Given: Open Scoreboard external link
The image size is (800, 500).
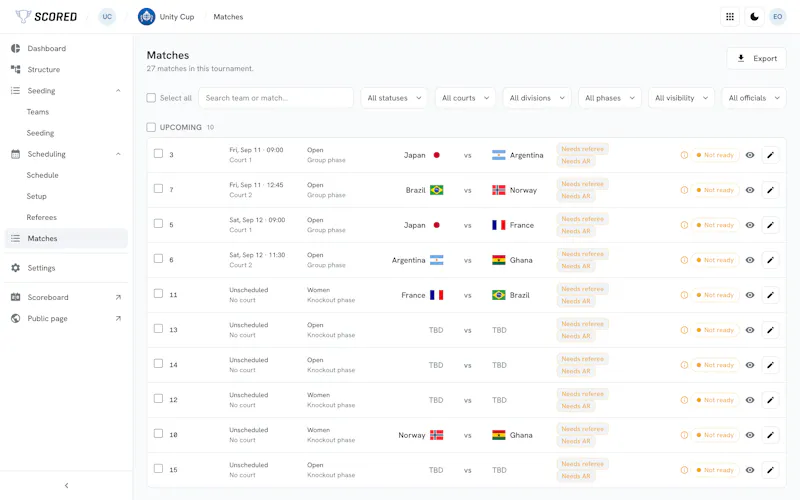Looking at the screenshot, I should click(x=118, y=297).
